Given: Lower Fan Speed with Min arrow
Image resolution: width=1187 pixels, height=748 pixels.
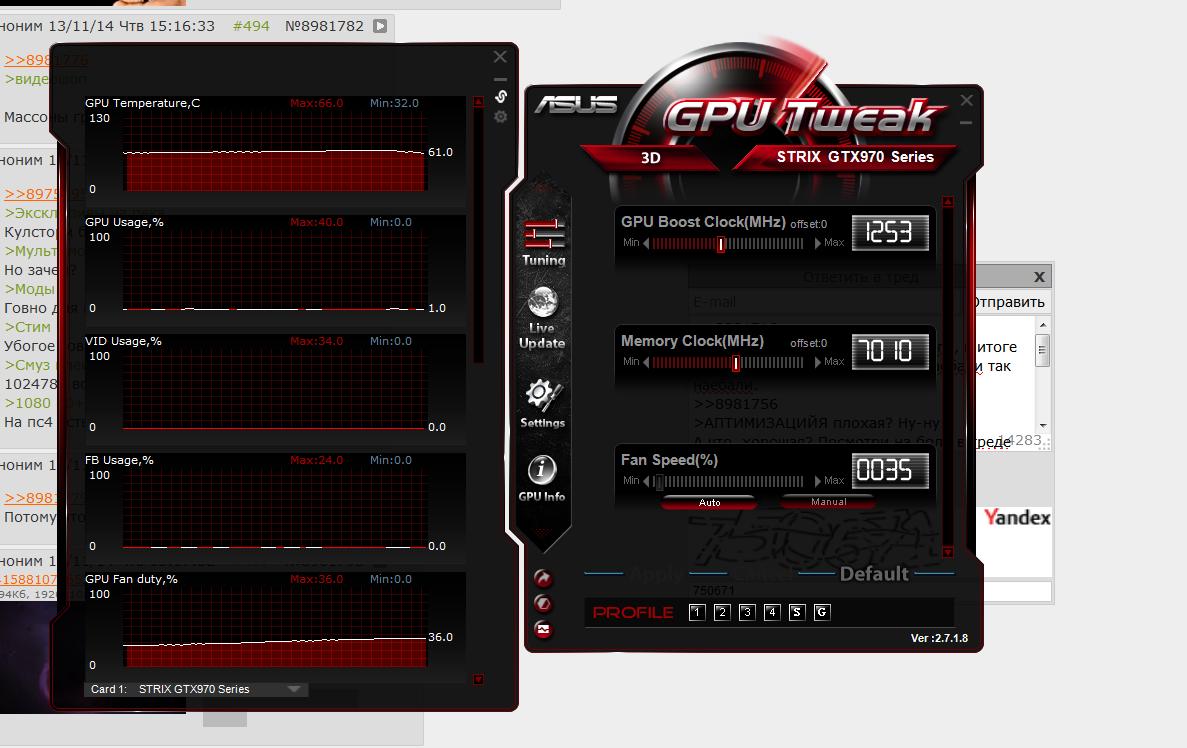Looking at the screenshot, I should (x=646, y=481).
